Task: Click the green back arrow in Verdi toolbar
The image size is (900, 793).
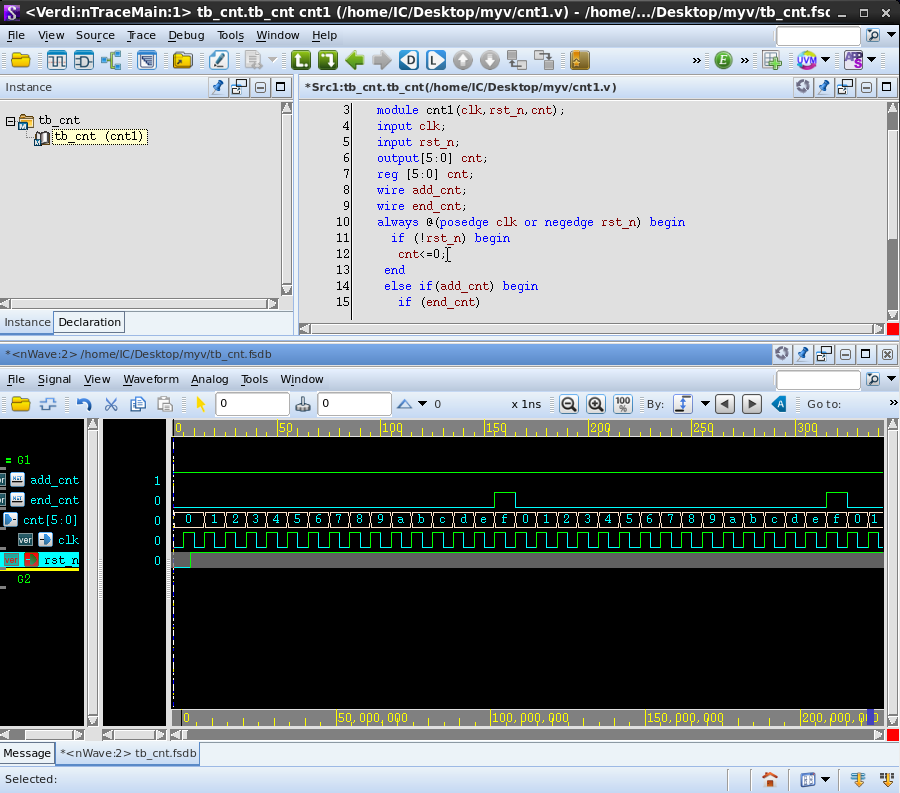Action: tap(354, 60)
